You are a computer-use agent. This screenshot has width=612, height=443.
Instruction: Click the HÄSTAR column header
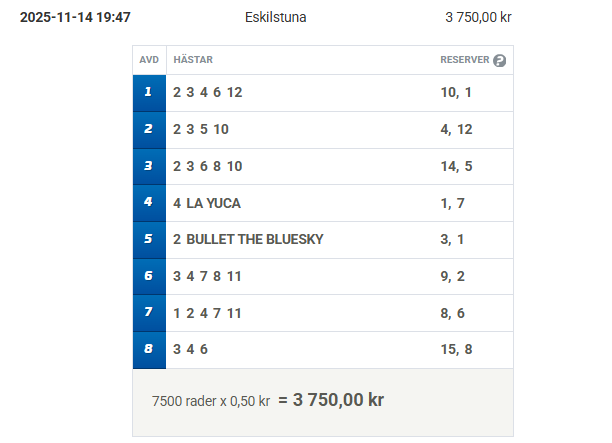193,60
